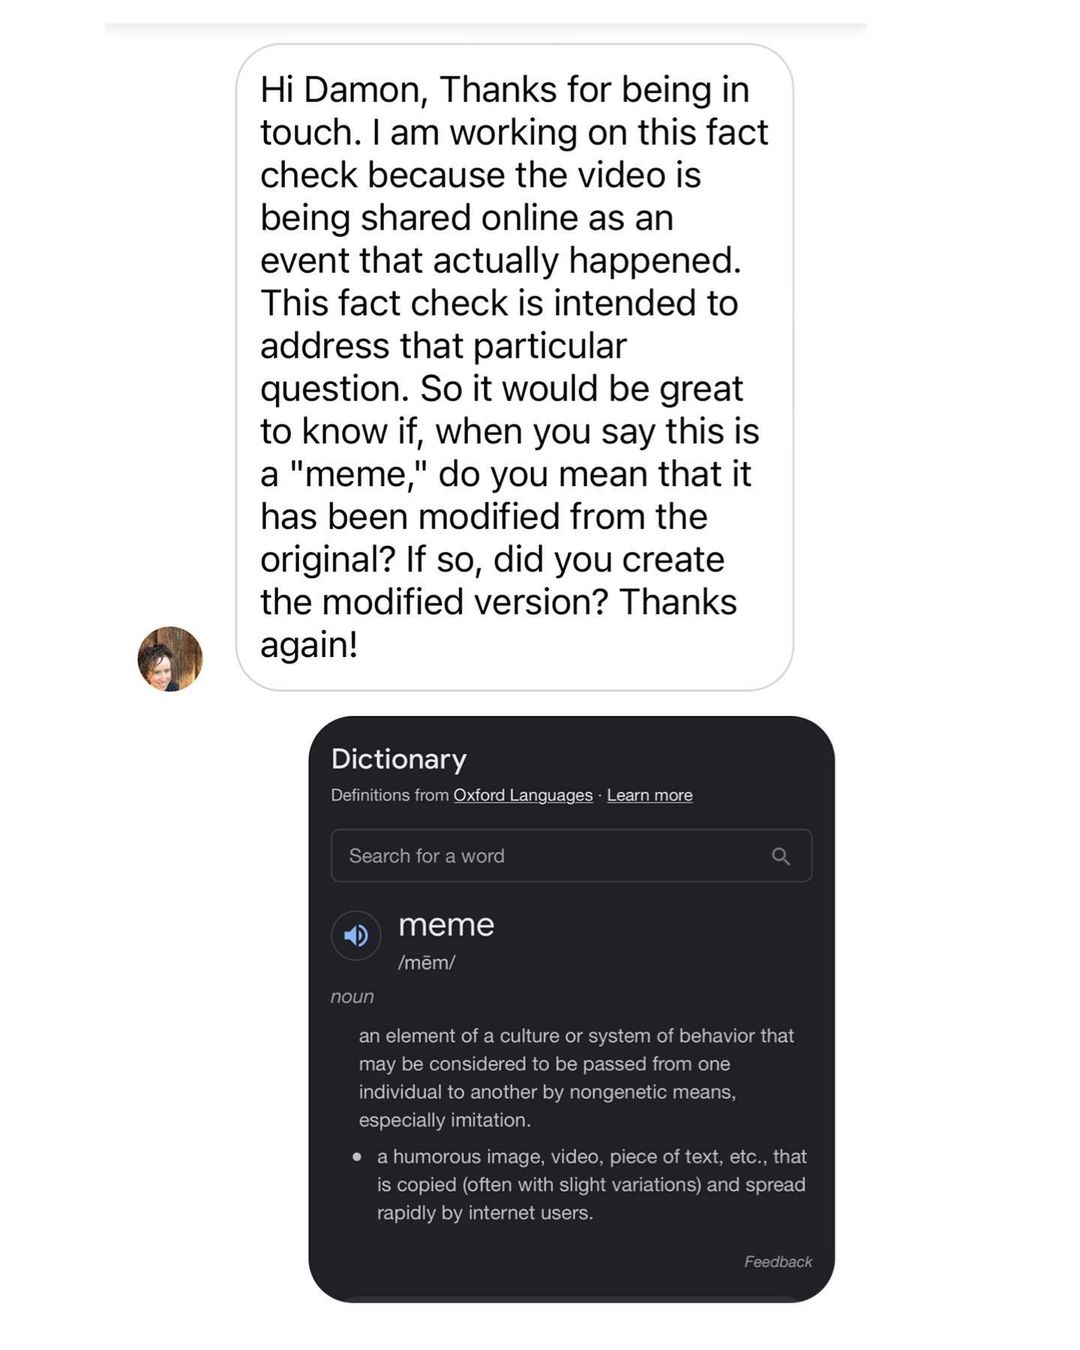1080x1350 pixels.
Task: Click the "noun" part-of-speech label
Action: 352,997
